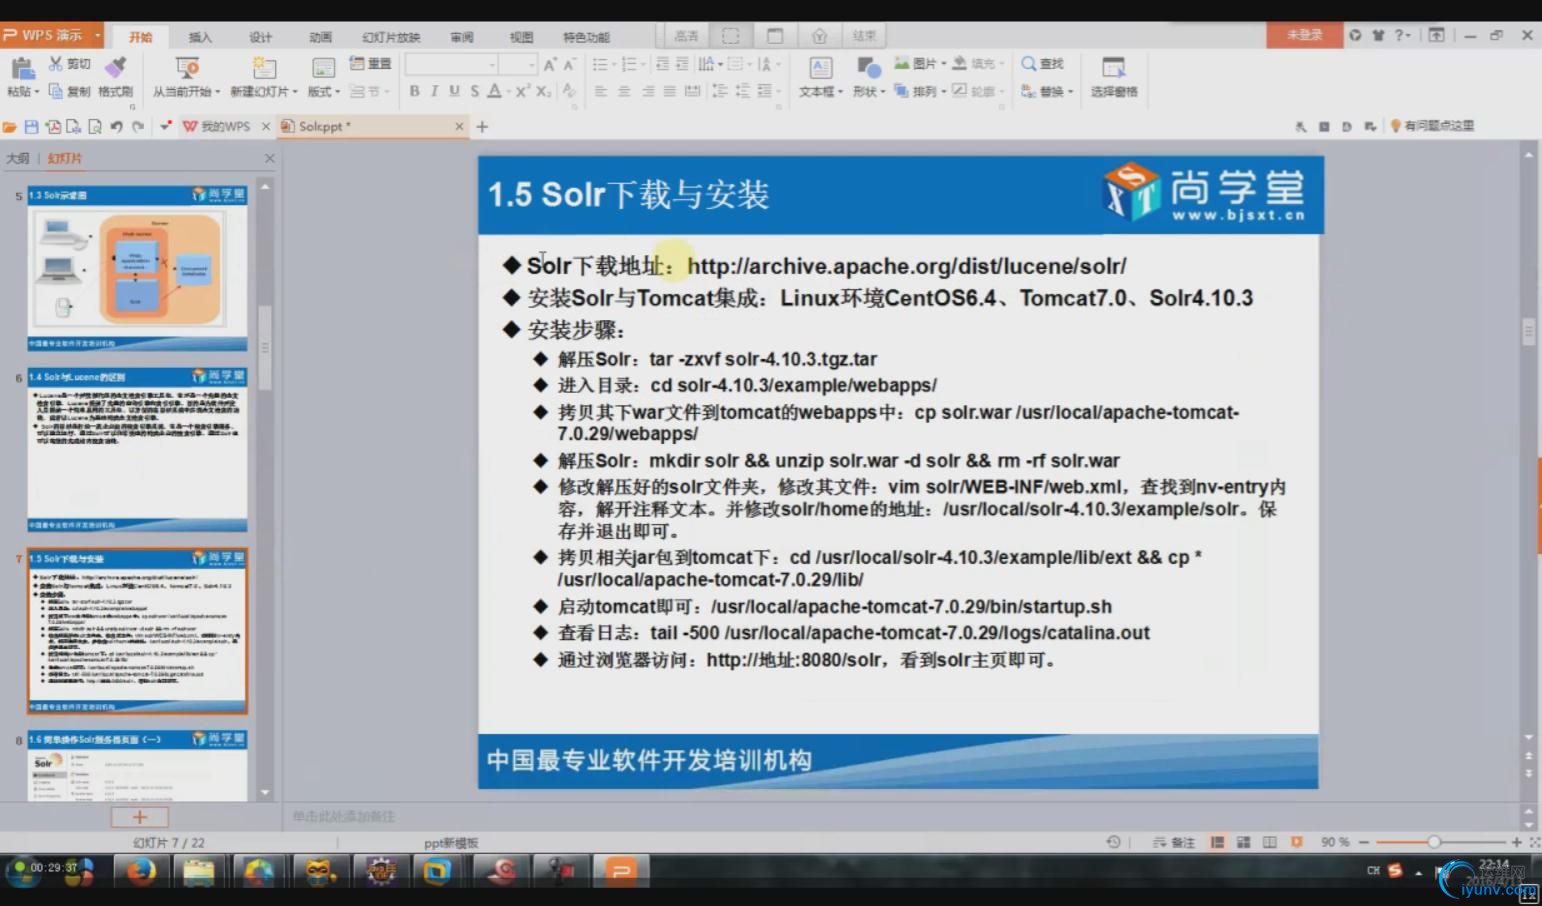1542x906 pixels.
Task: Click the zoom in plus button
Action: point(1516,842)
